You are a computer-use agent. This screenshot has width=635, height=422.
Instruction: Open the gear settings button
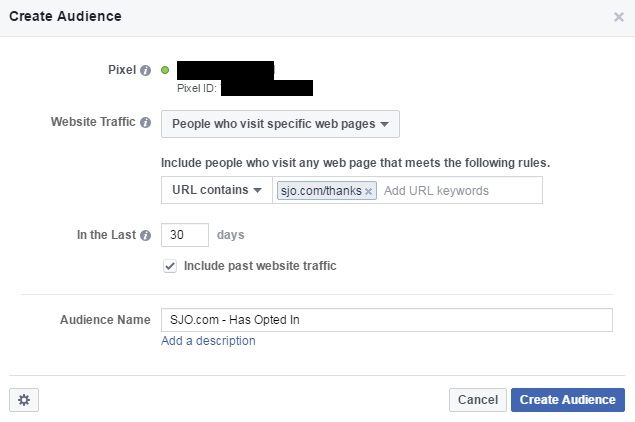(24, 400)
